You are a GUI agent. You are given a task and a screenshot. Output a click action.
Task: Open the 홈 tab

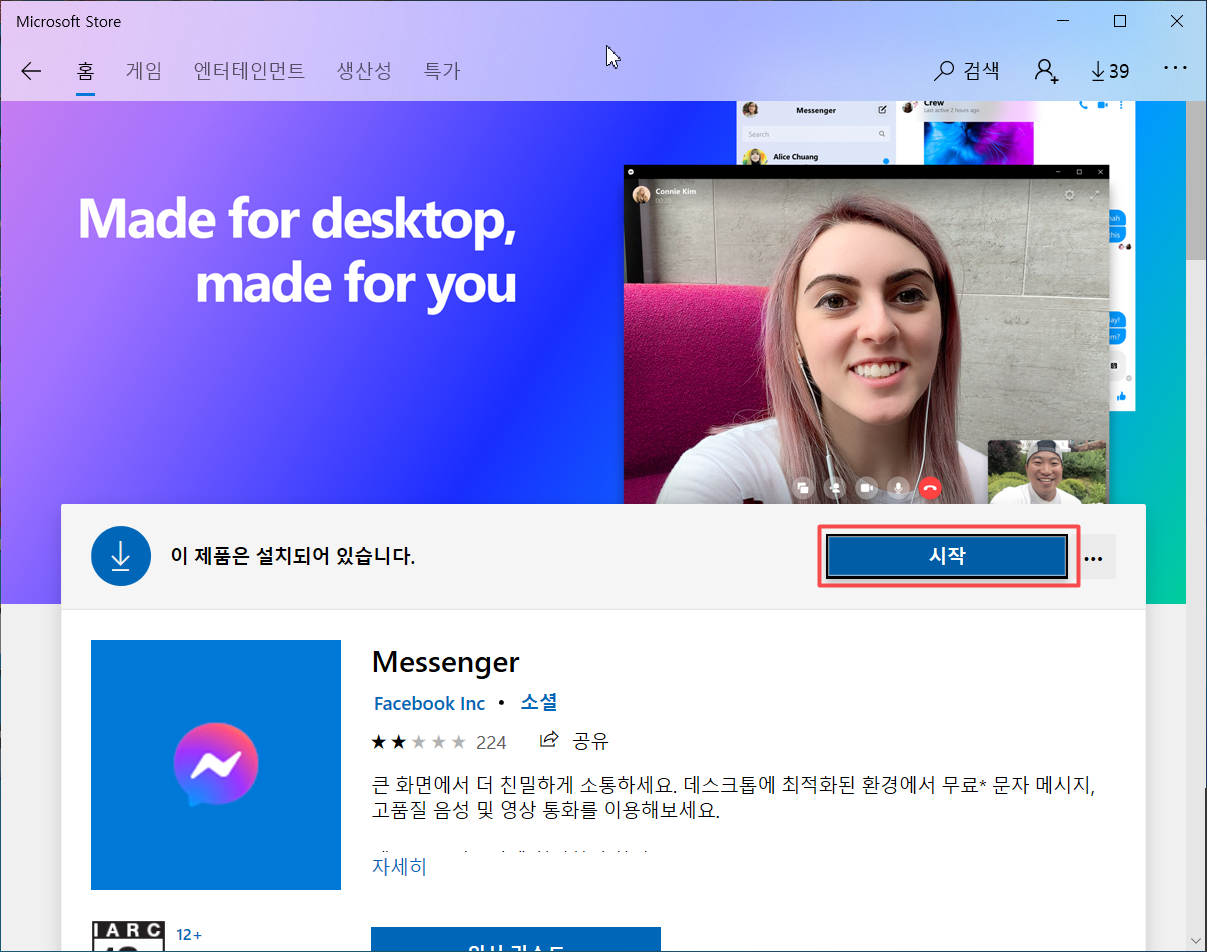[85, 71]
